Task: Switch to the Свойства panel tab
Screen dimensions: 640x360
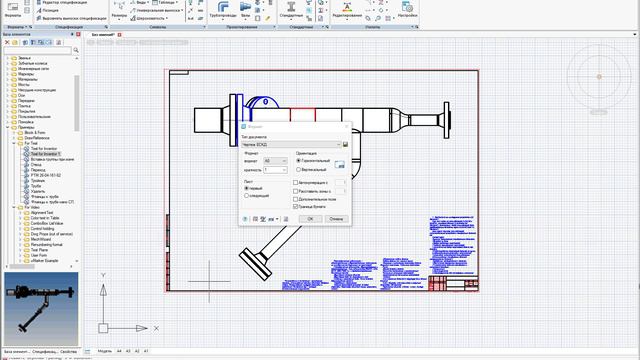Action: click(68, 351)
